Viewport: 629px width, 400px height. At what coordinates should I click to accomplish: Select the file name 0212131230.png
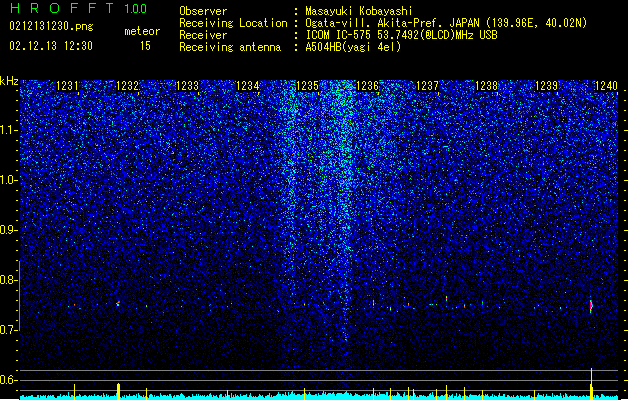click(51, 27)
